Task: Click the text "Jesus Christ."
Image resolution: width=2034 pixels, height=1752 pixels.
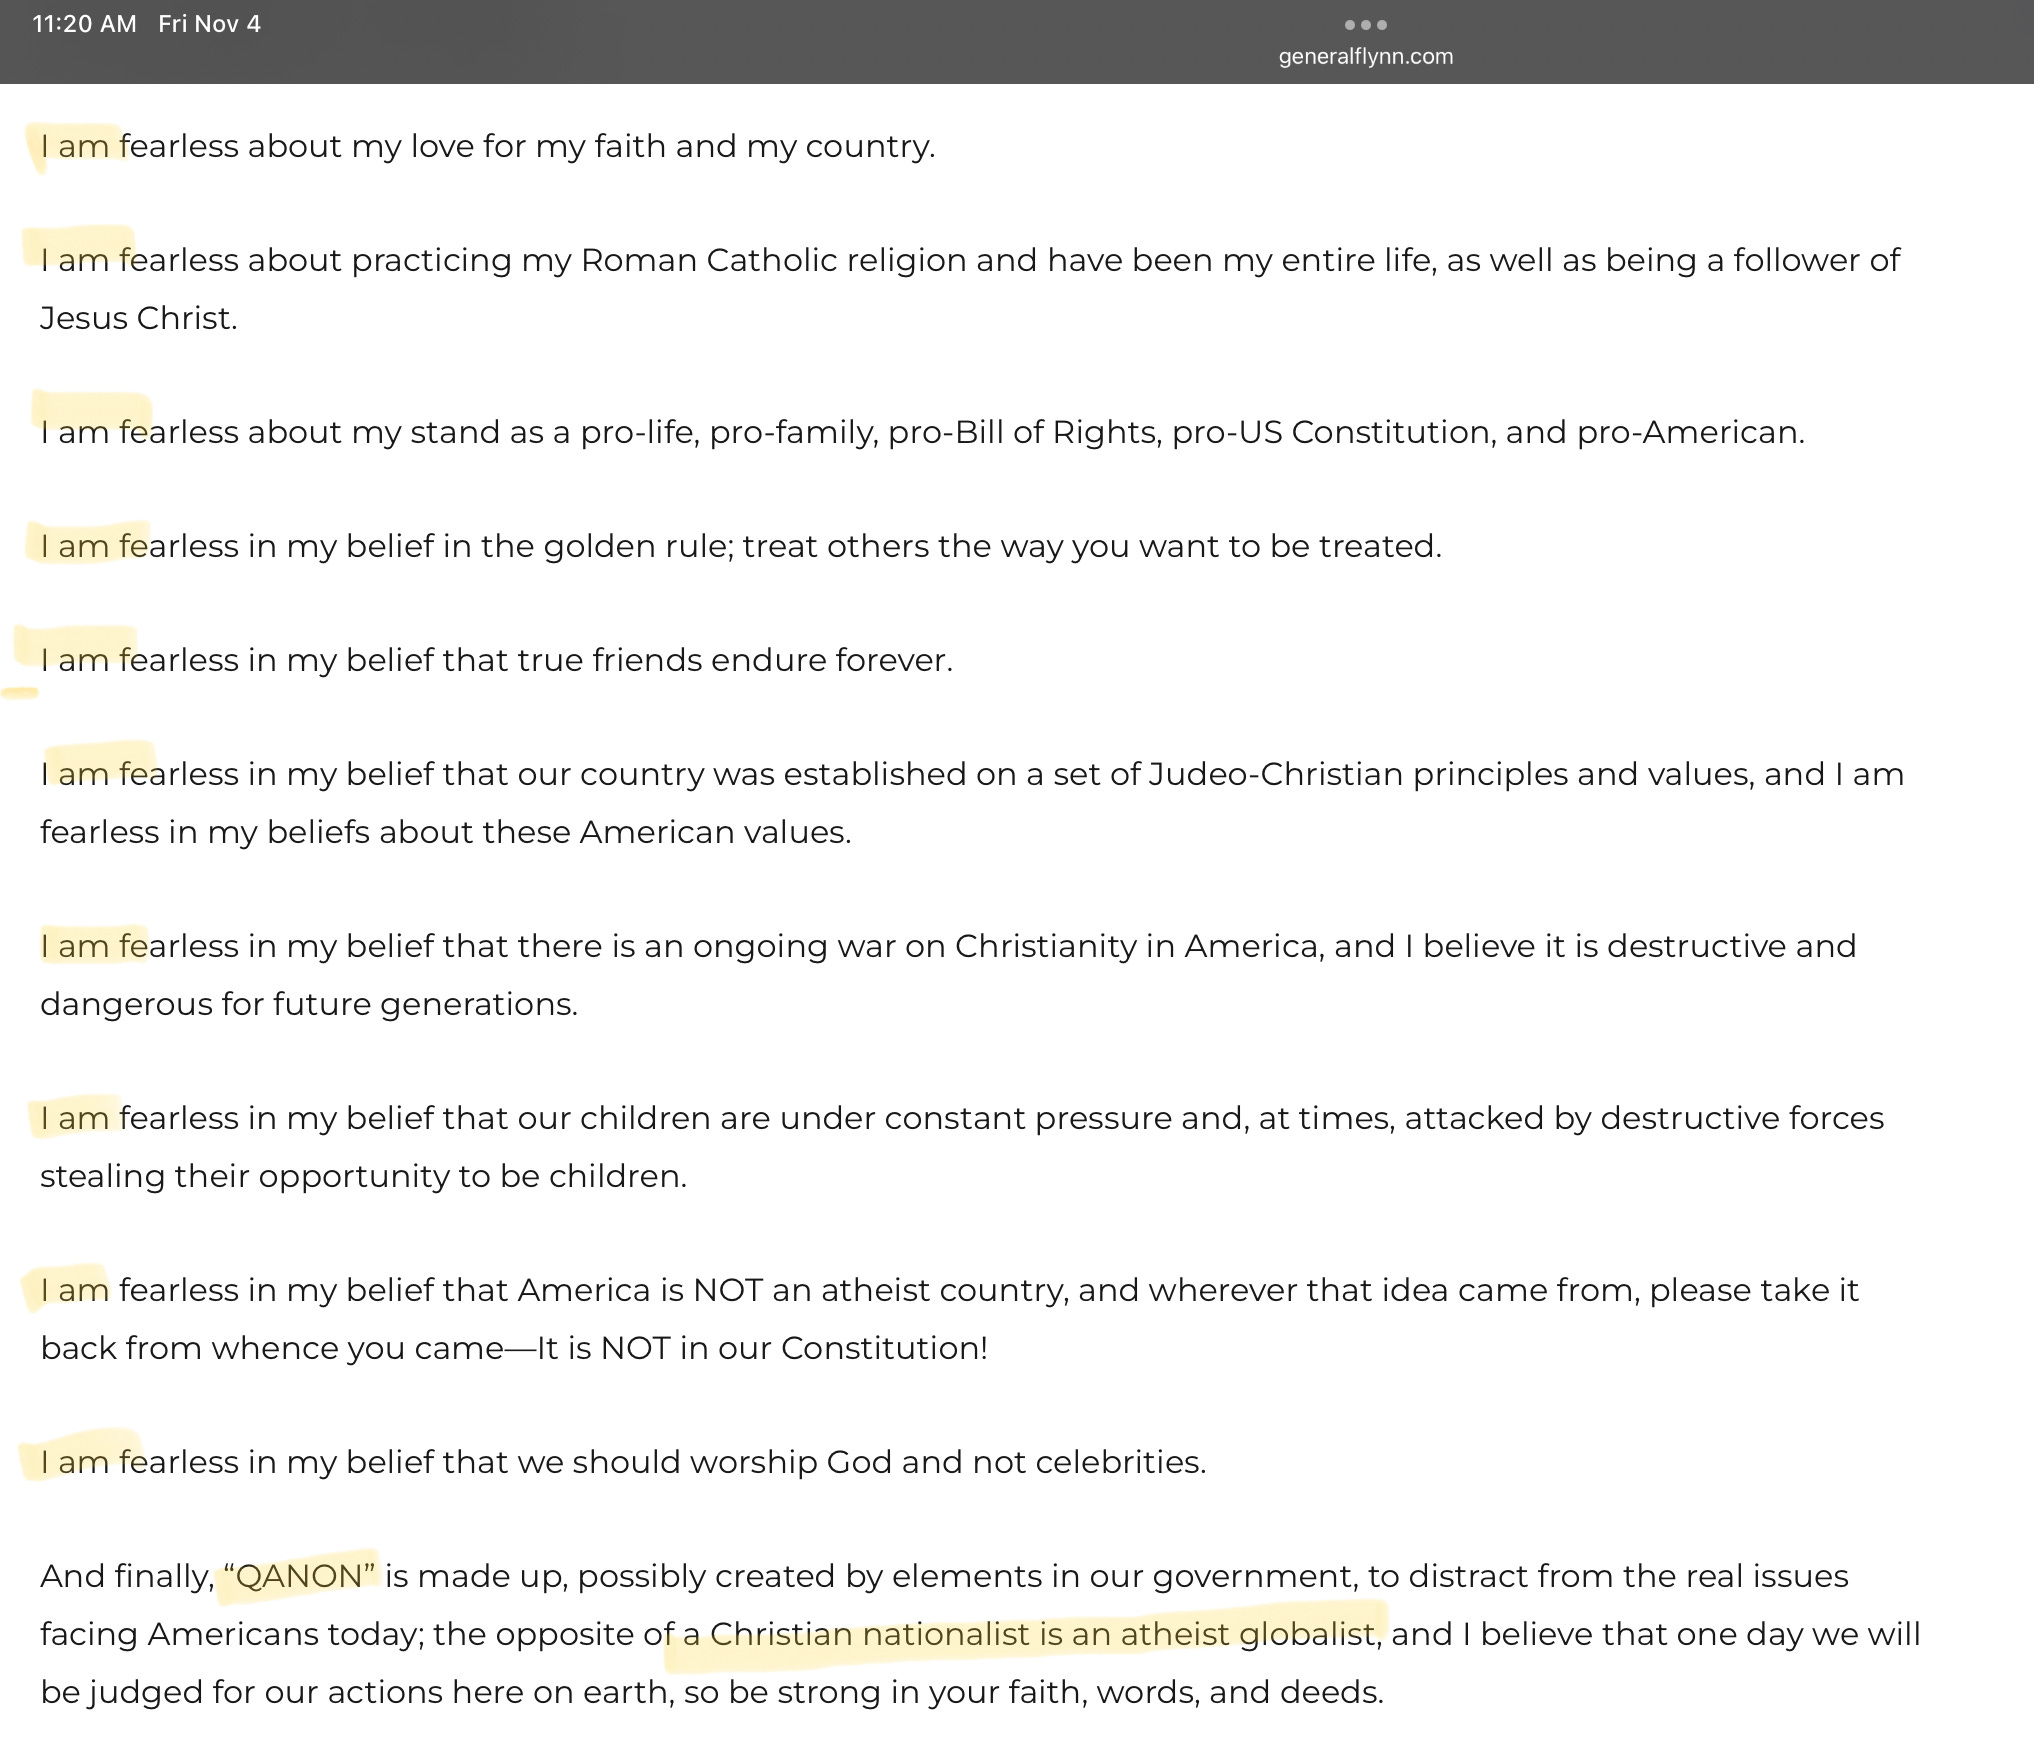Action: click(139, 318)
